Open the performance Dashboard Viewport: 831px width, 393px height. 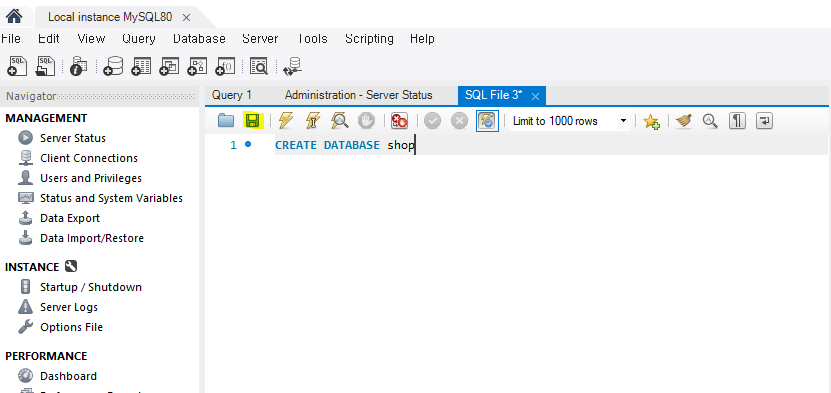pyautogui.click(x=68, y=376)
